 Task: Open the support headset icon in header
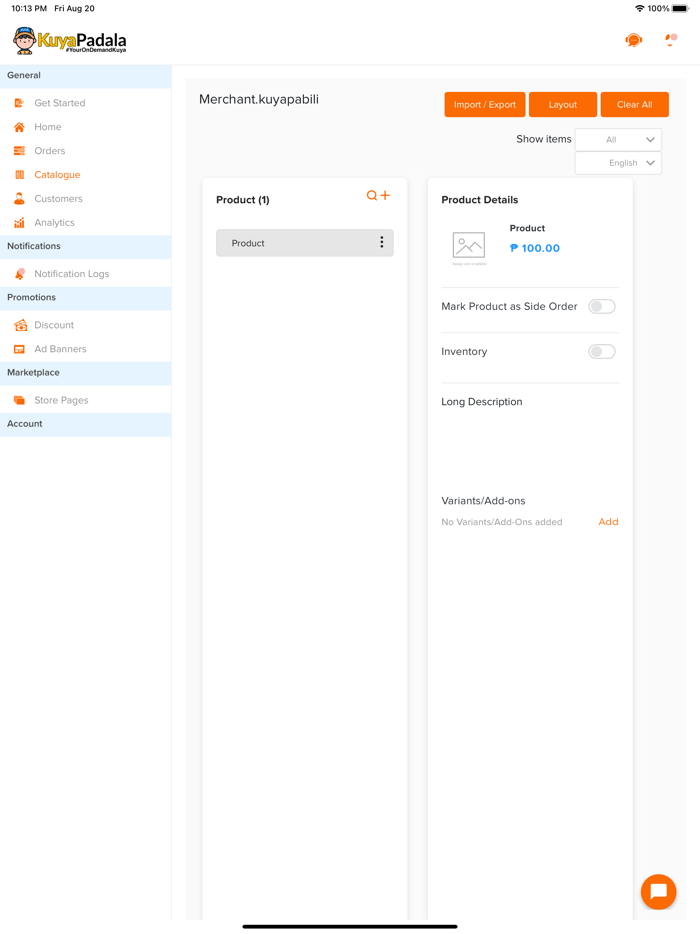pyautogui.click(x=633, y=41)
